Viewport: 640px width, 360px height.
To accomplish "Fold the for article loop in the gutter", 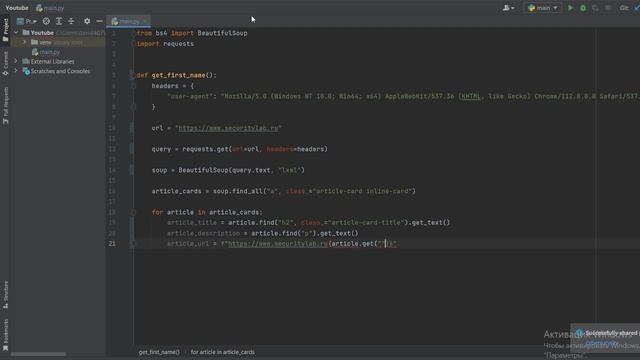I will pos(133,212).
